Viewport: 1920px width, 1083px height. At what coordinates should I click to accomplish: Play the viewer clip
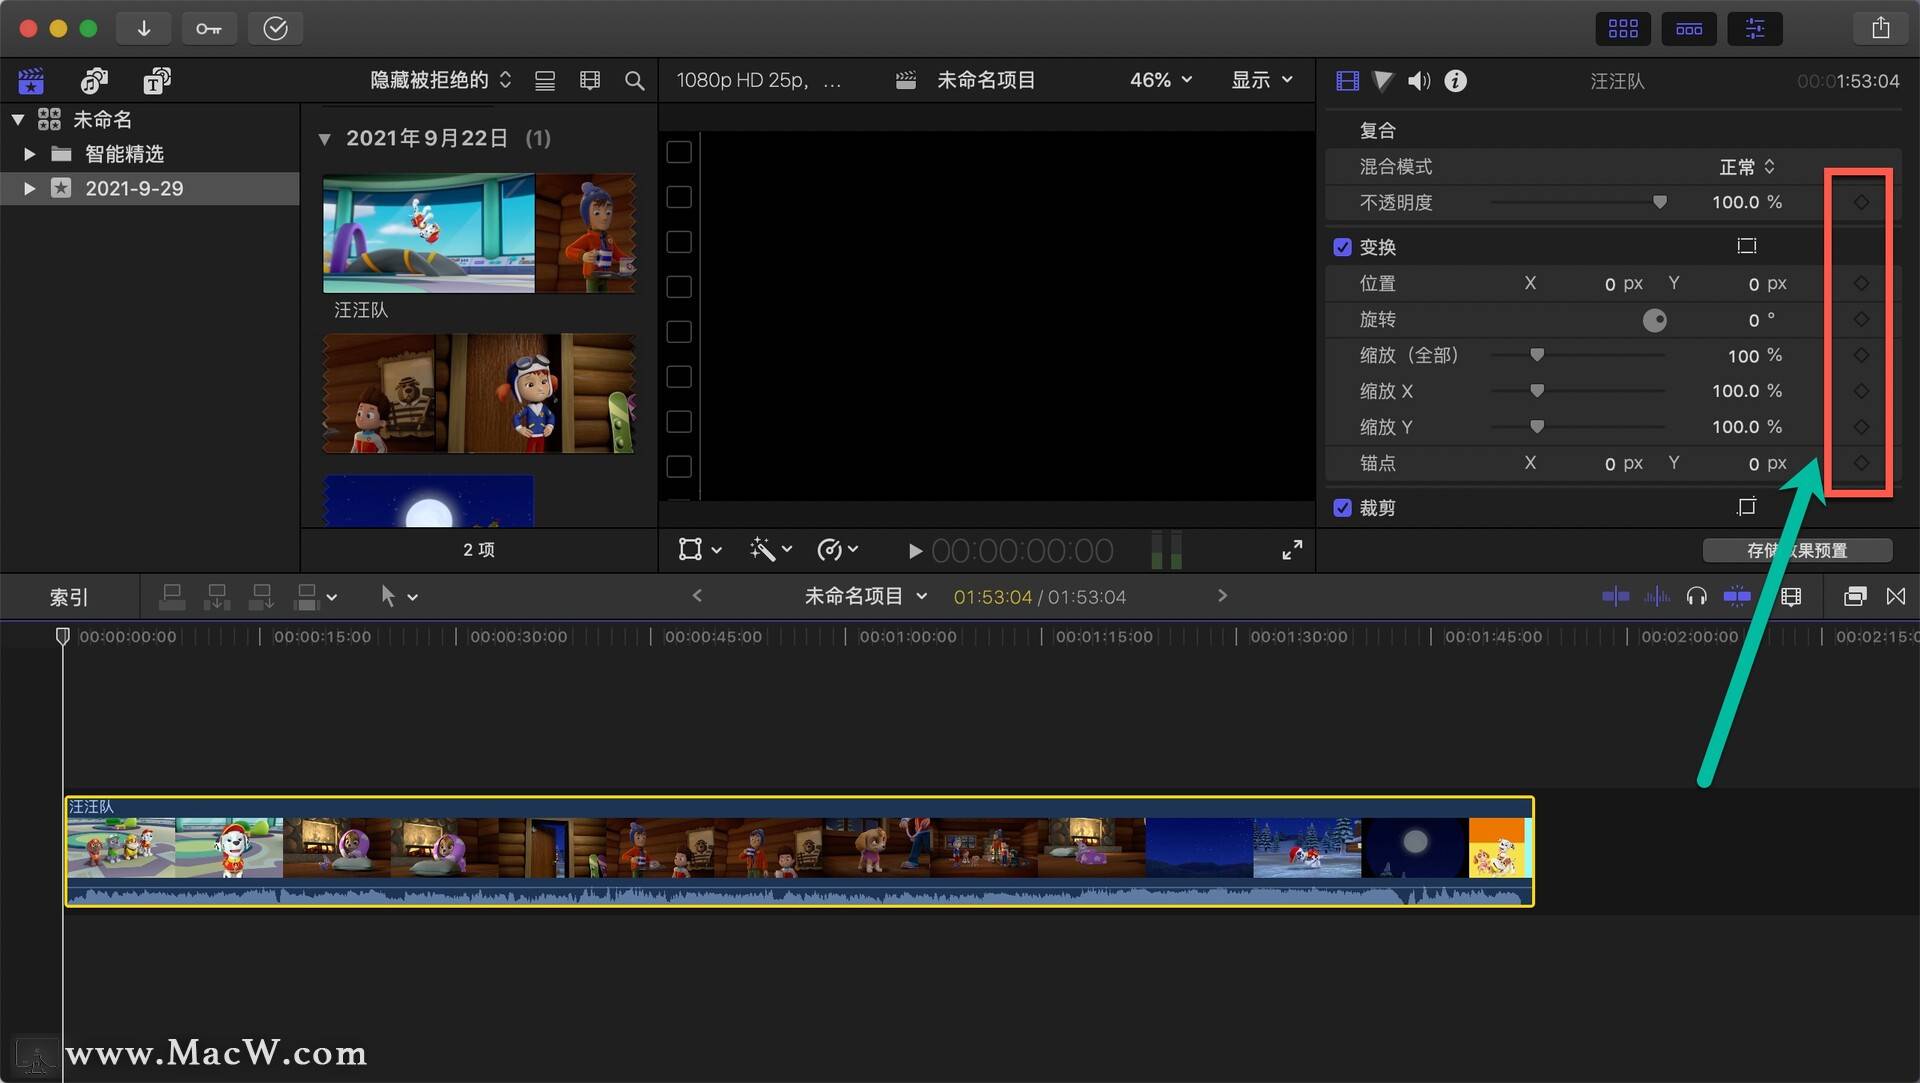(x=914, y=551)
